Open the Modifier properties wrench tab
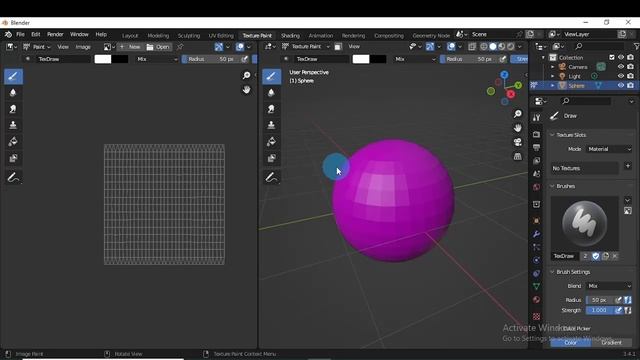This screenshot has height=360, width=640. tap(536, 234)
